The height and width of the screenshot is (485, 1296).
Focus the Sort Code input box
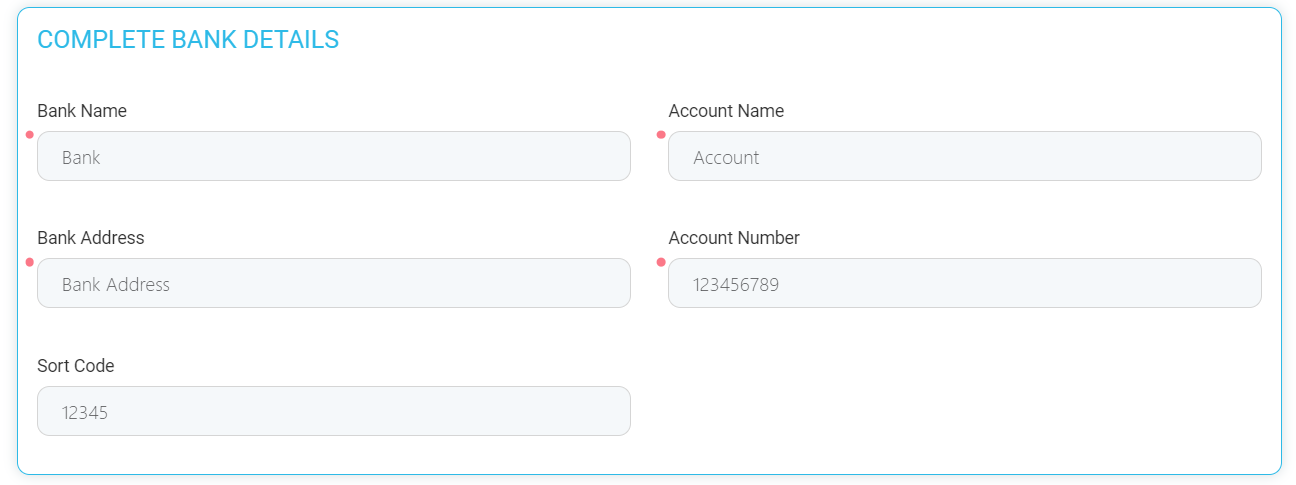click(333, 411)
